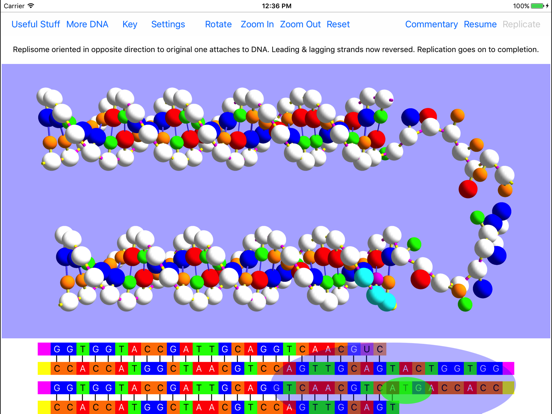Tap the battery icon in status bar
Viewport: 552px width, 414px height.
pyautogui.click(x=538, y=6)
